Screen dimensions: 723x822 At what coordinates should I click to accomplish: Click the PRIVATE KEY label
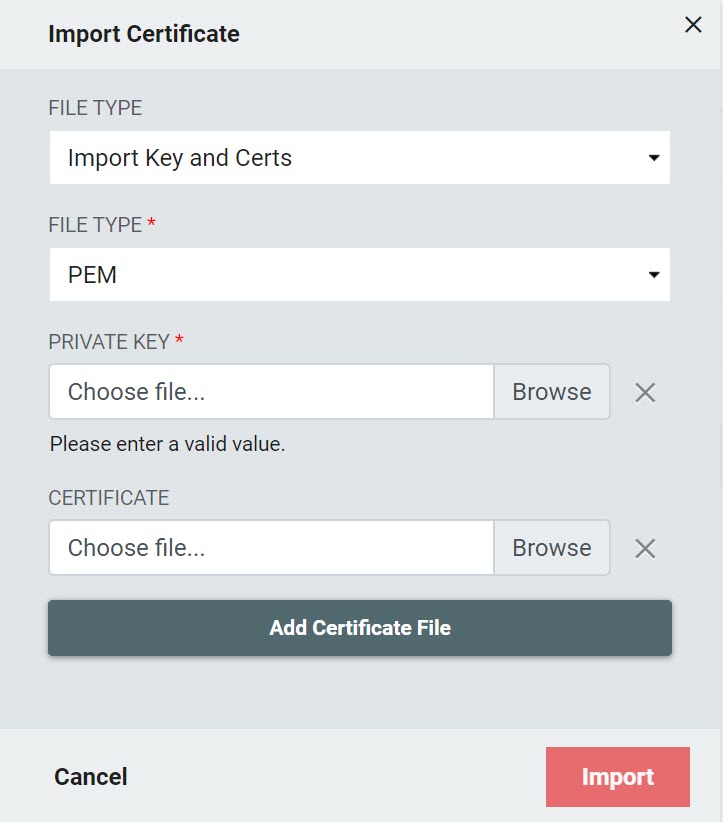pyautogui.click(x=109, y=342)
